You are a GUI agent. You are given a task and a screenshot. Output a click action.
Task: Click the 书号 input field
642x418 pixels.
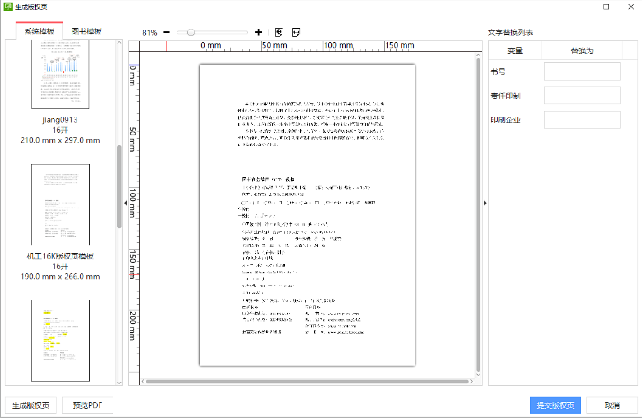(568, 71)
